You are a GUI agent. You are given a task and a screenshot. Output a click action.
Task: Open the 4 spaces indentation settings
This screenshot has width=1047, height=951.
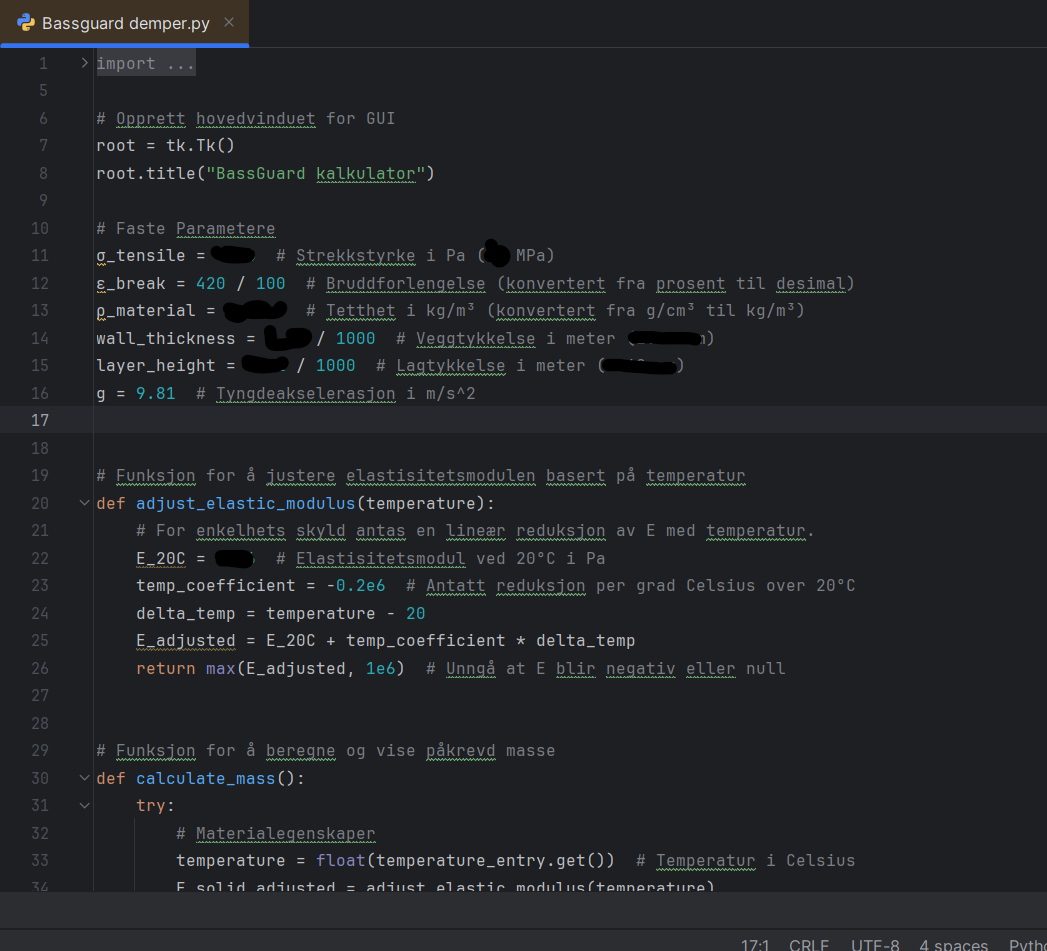[x=953, y=945]
